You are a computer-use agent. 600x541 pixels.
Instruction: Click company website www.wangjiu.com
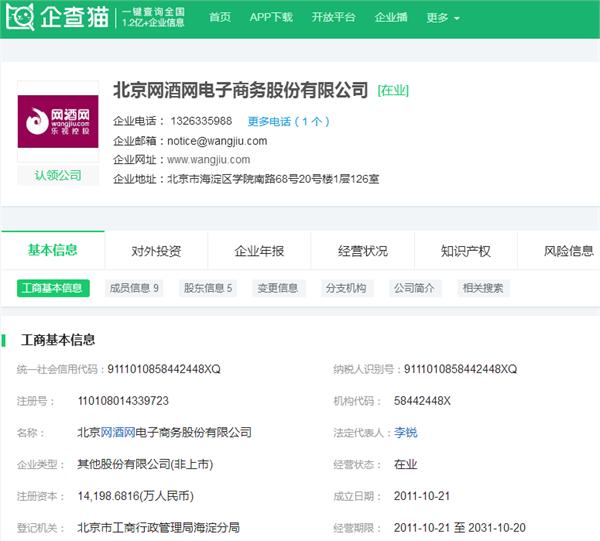pyautogui.click(x=209, y=160)
